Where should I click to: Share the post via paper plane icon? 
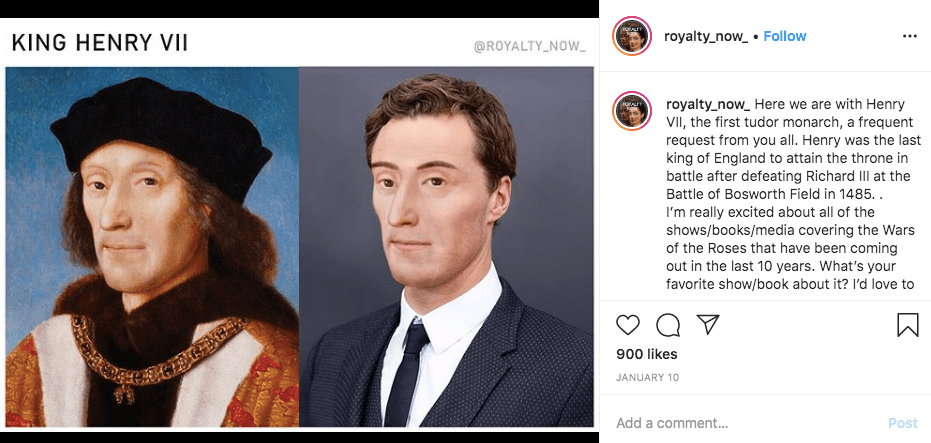pos(708,325)
